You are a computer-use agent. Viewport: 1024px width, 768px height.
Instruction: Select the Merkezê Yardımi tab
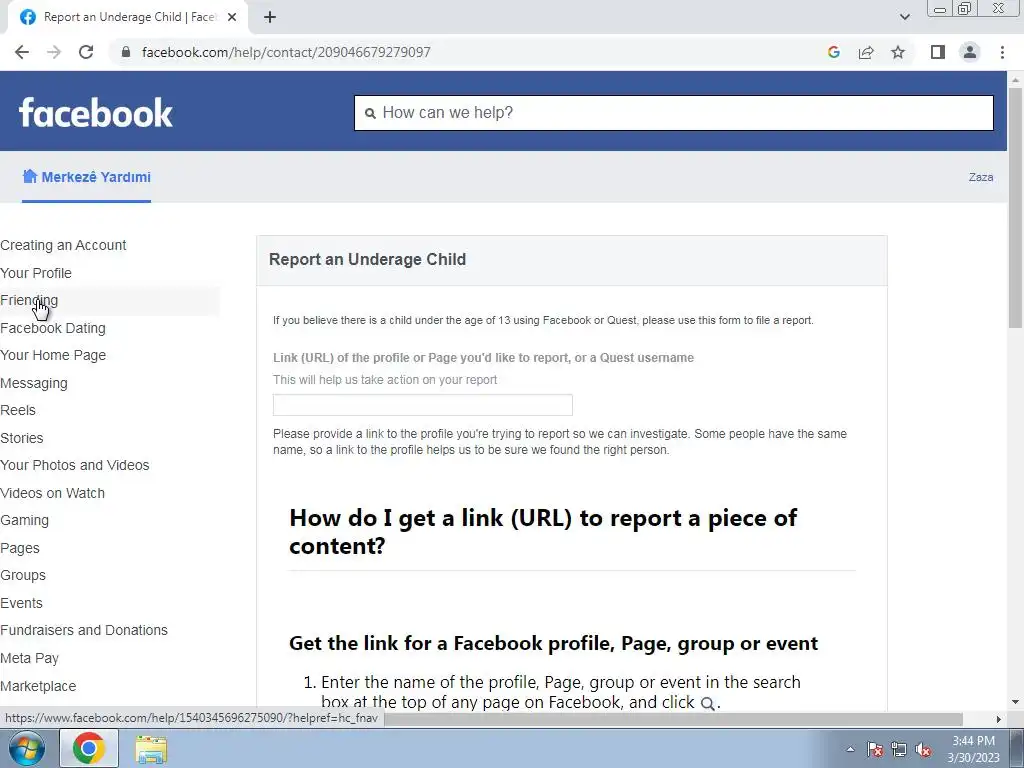coord(86,177)
